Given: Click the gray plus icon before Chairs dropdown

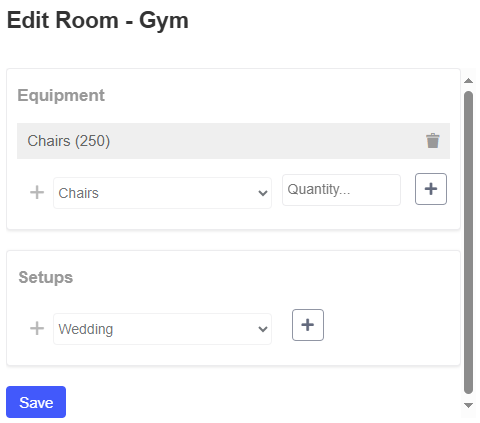Looking at the screenshot, I should pos(37,192).
